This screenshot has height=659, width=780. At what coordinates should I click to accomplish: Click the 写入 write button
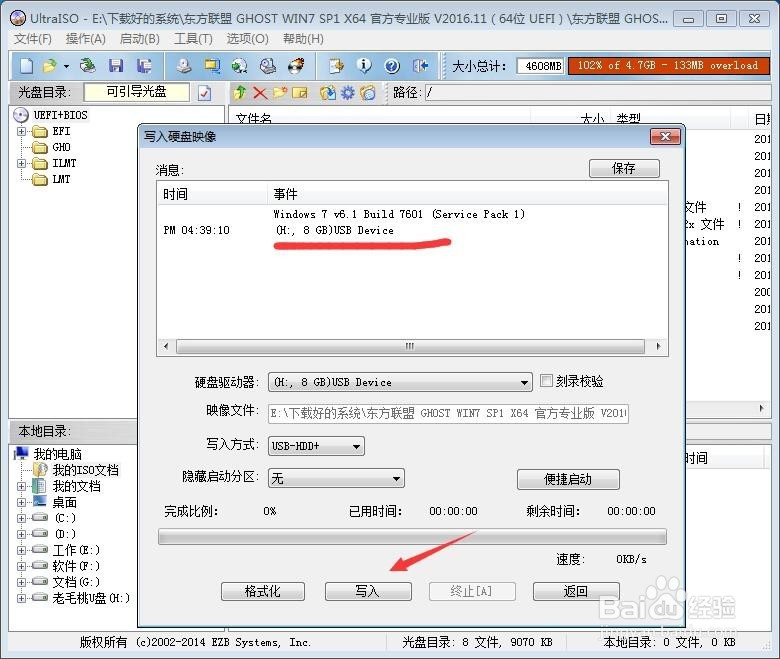pos(368,591)
